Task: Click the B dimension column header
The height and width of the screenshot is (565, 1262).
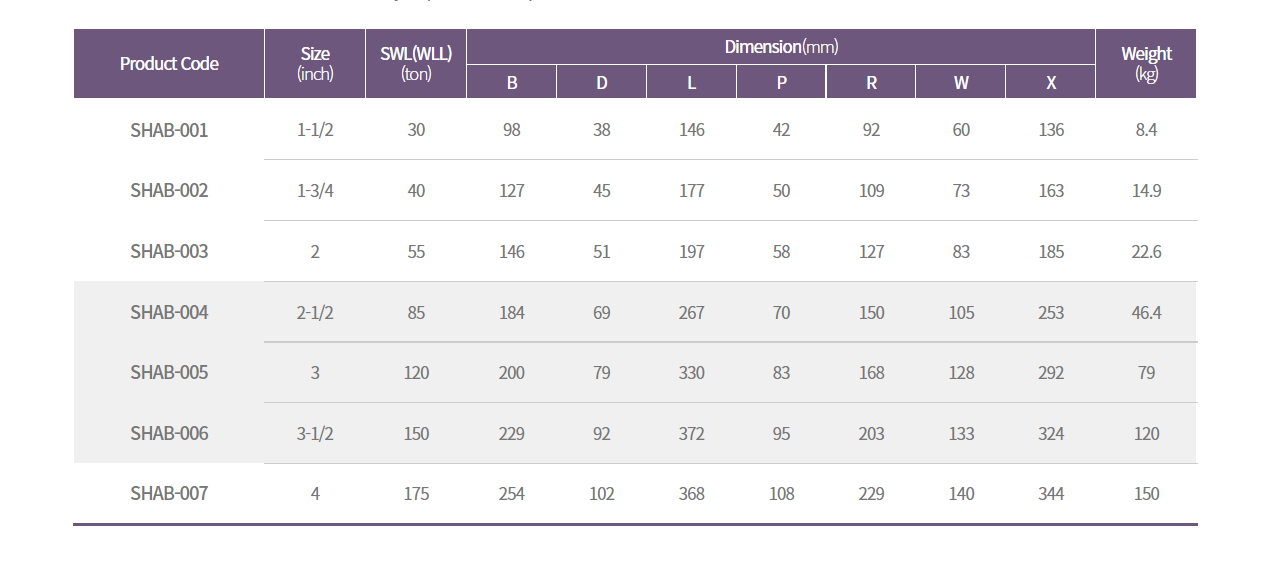Action: pyautogui.click(x=512, y=82)
